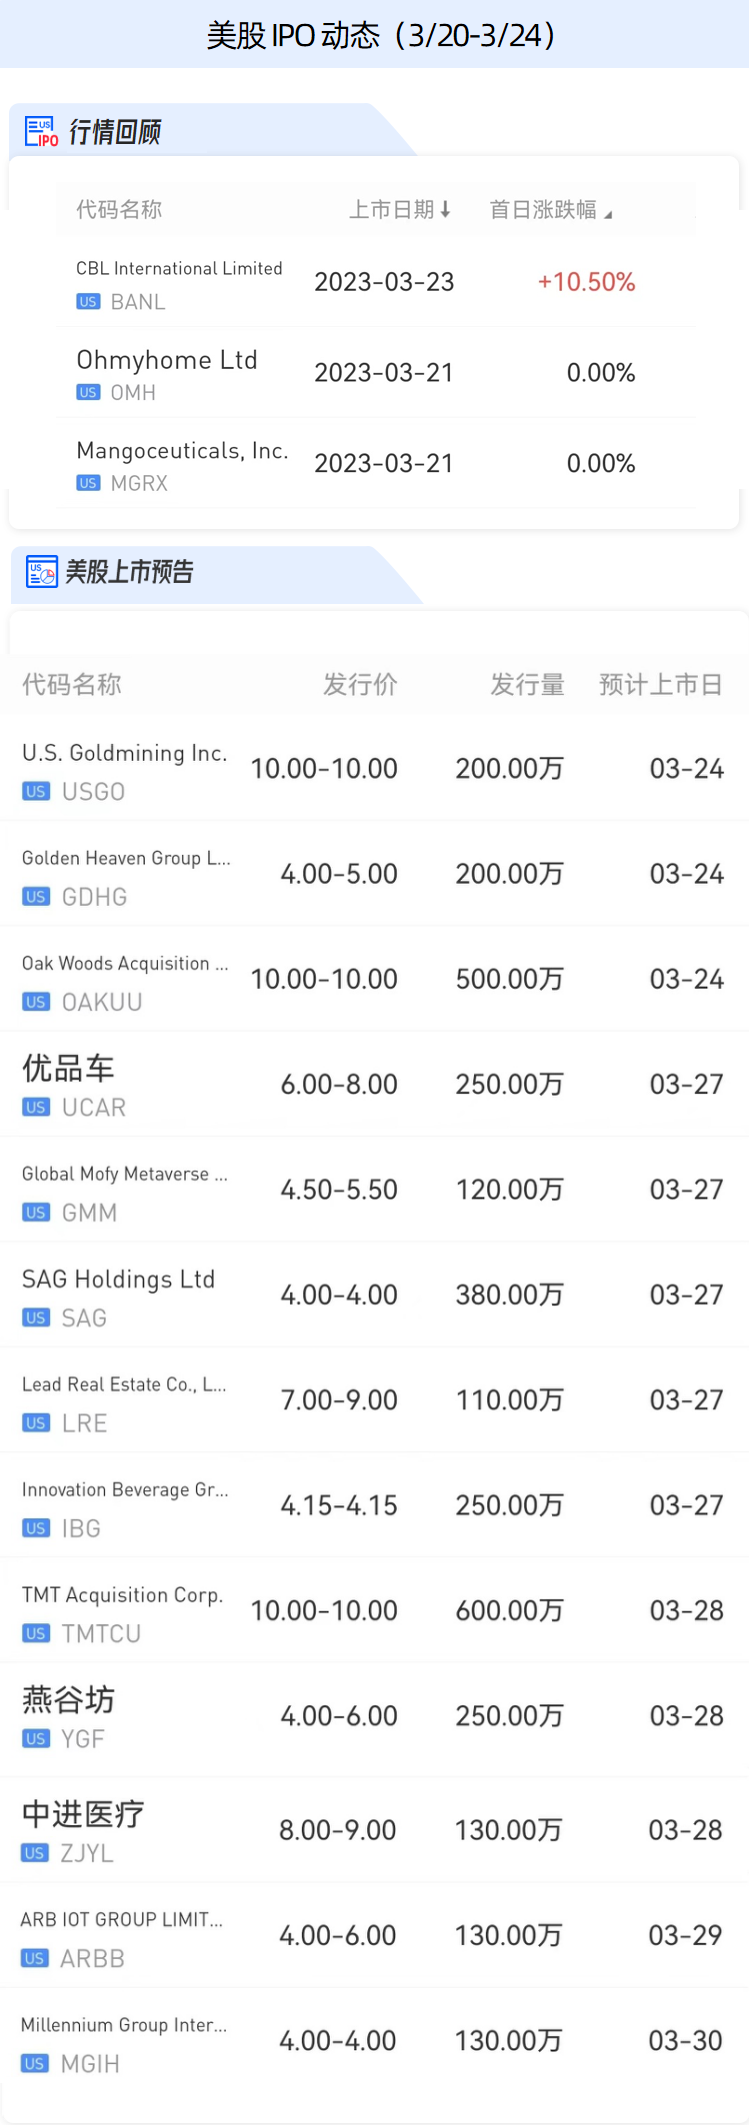This screenshot has height=2125, width=749.
Task: Open the 优品车 IPO entry
Action: [x=68, y=1069]
